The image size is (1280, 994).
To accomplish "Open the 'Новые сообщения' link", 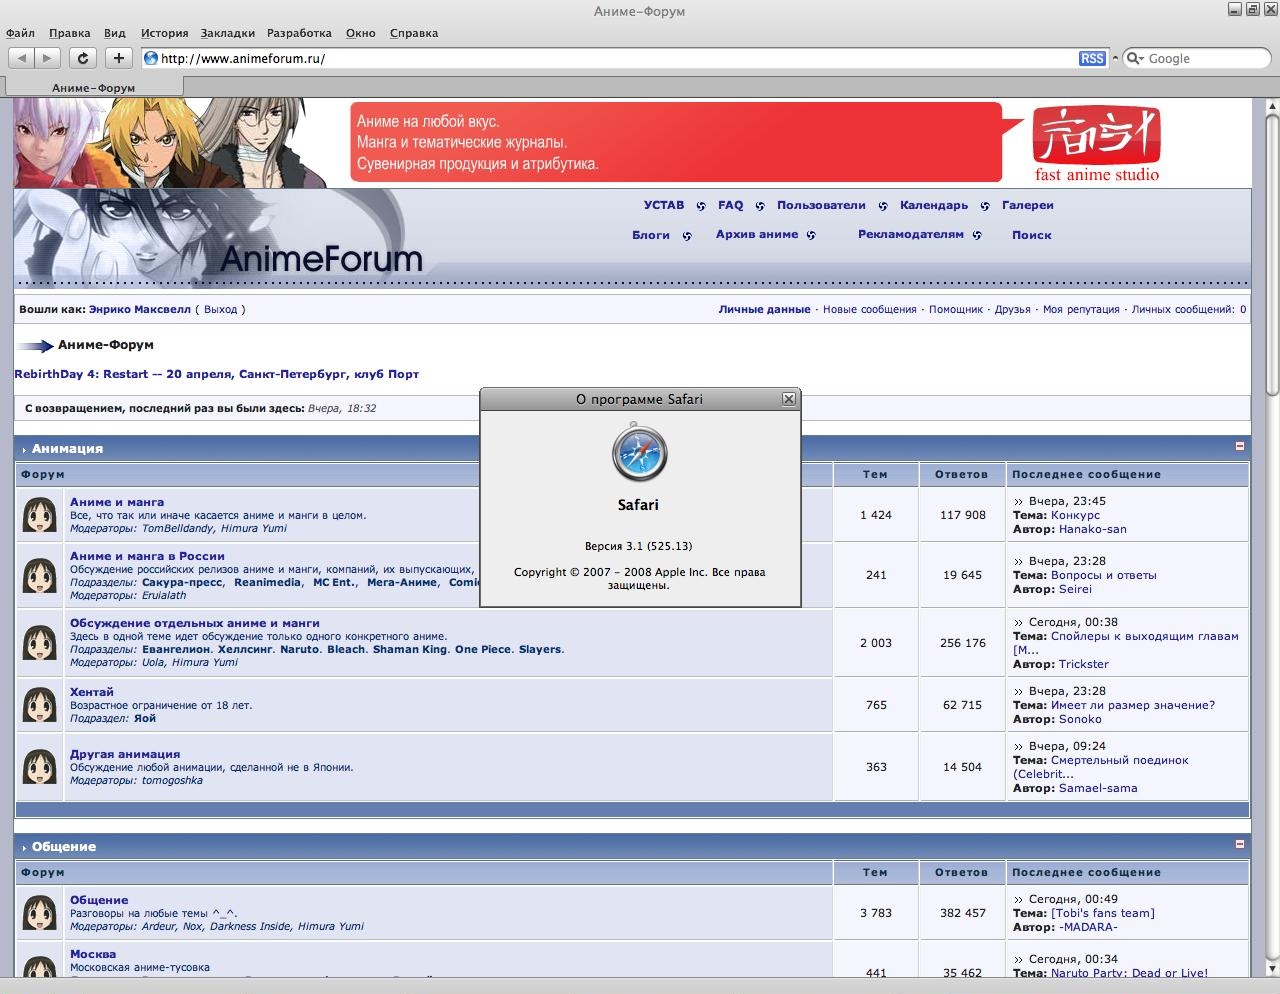I will (x=870, y=309).
